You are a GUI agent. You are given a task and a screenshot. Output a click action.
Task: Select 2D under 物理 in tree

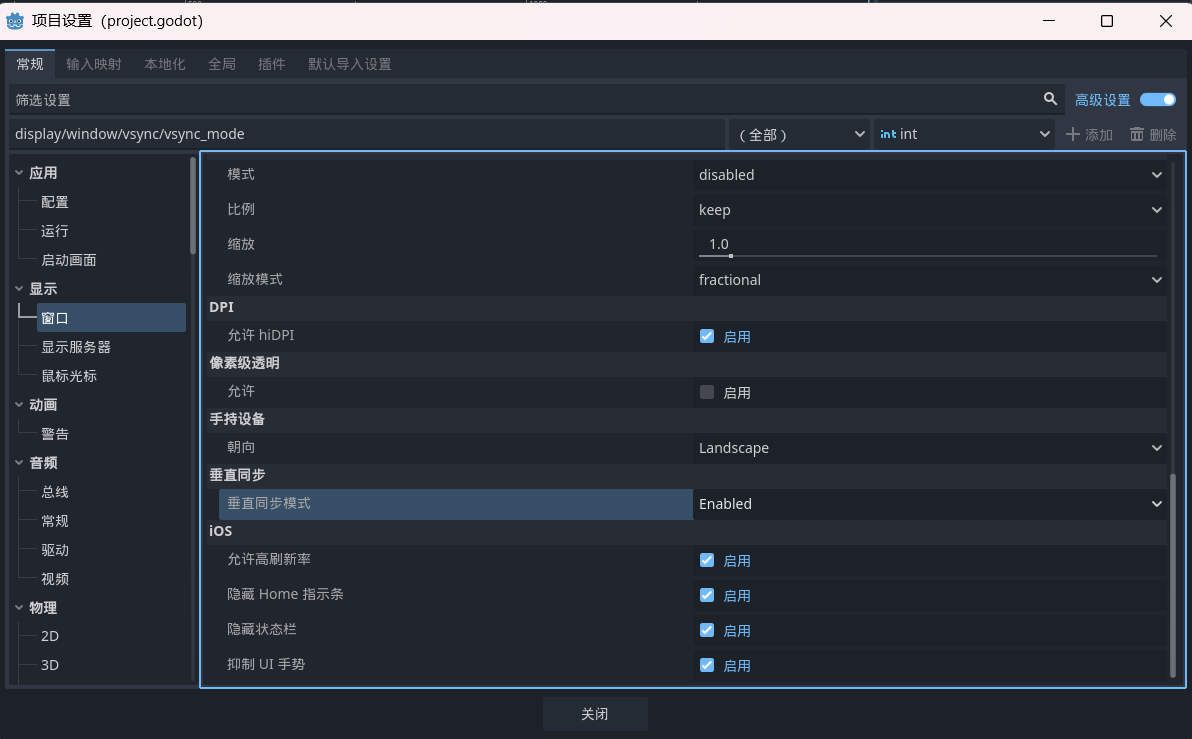click(50, 636)
